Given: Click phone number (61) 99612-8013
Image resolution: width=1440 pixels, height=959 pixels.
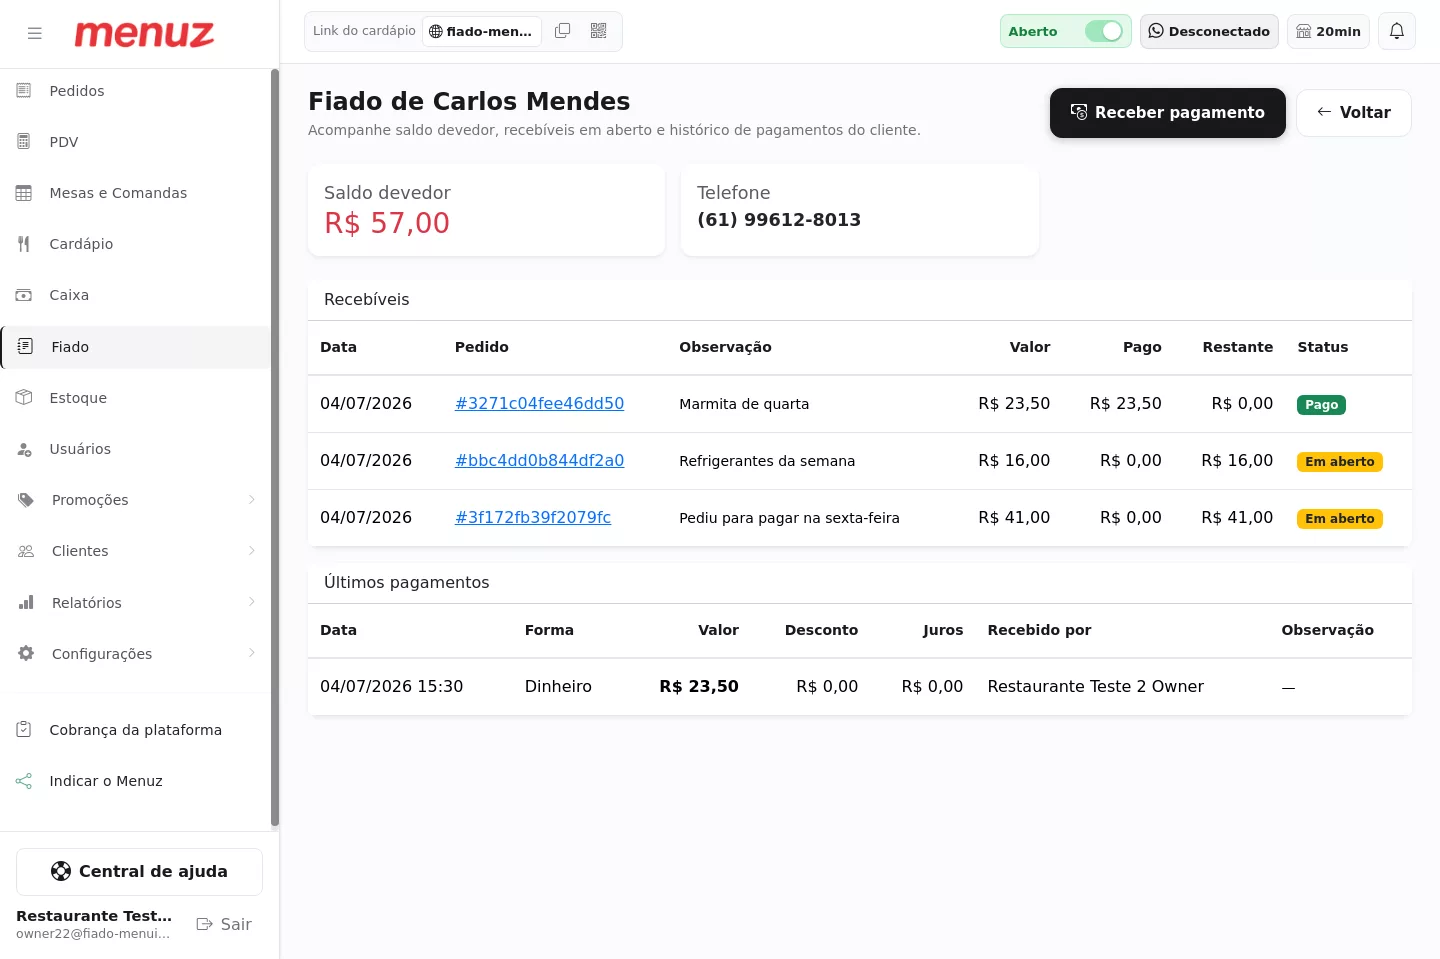Looking at the screenshot, I should tap(779, 220).
